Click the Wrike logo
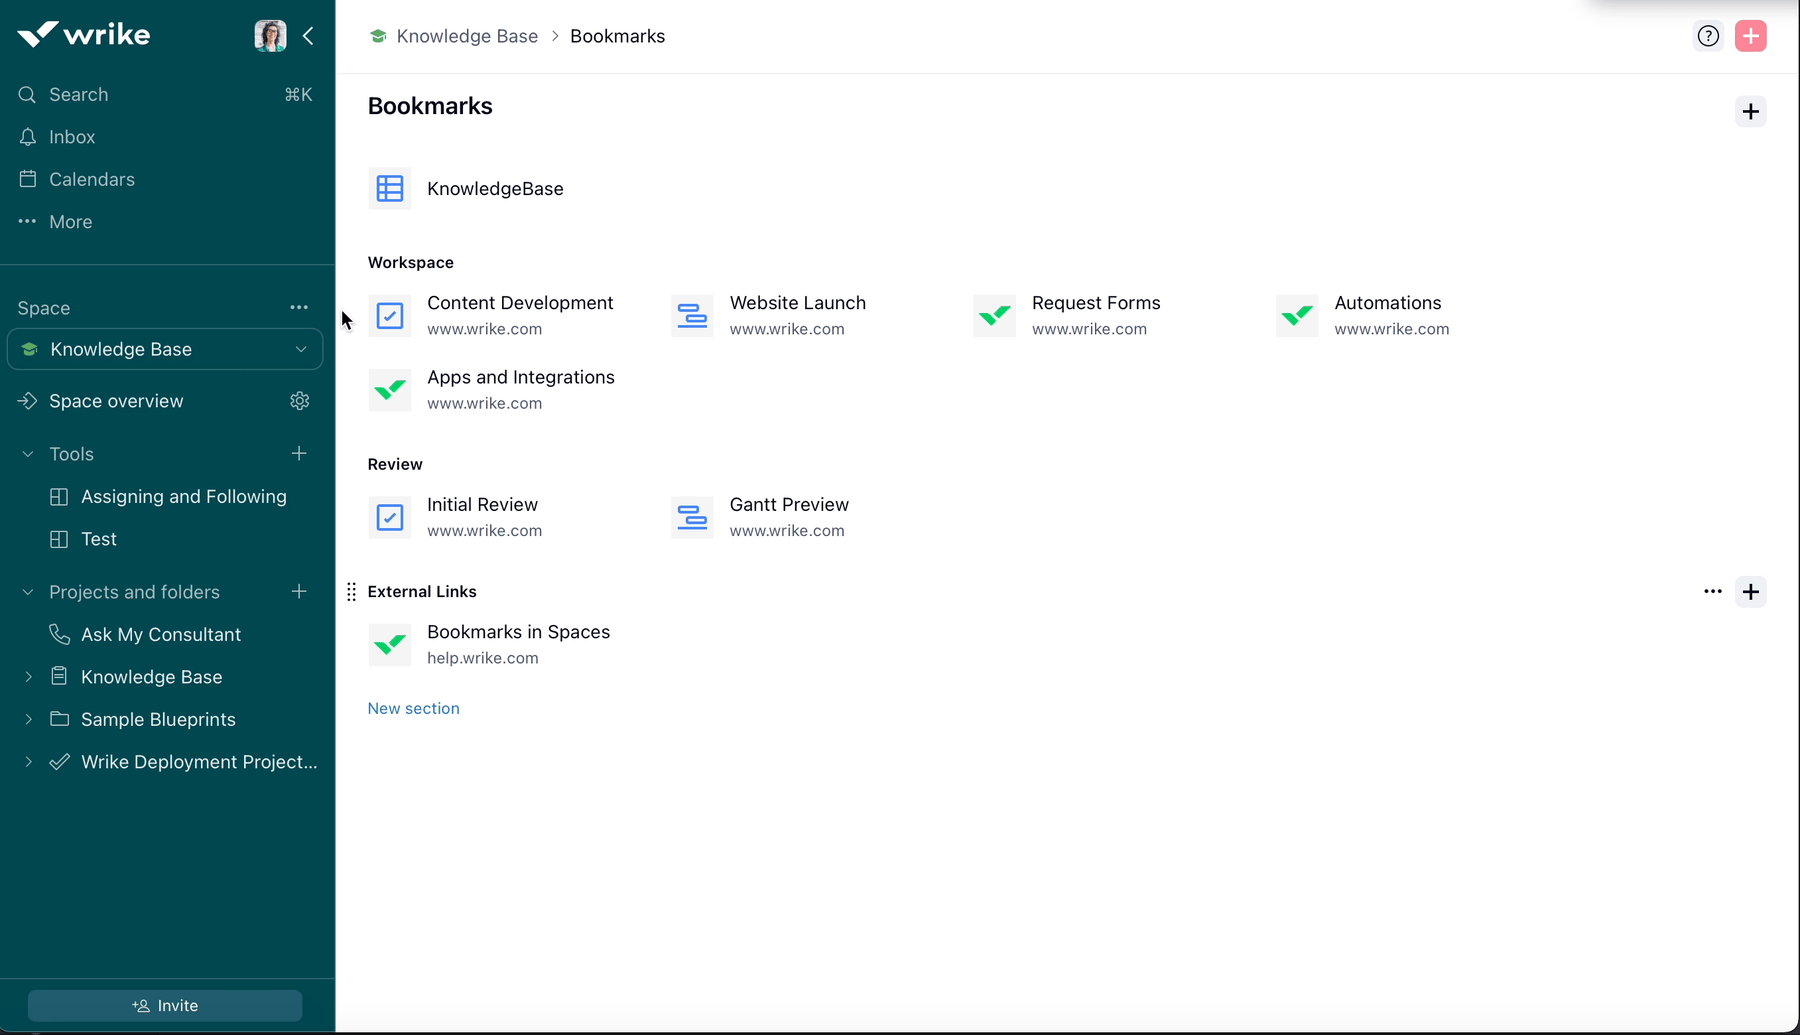The width and height of the screenshot is (1800, 1035). 84,33
